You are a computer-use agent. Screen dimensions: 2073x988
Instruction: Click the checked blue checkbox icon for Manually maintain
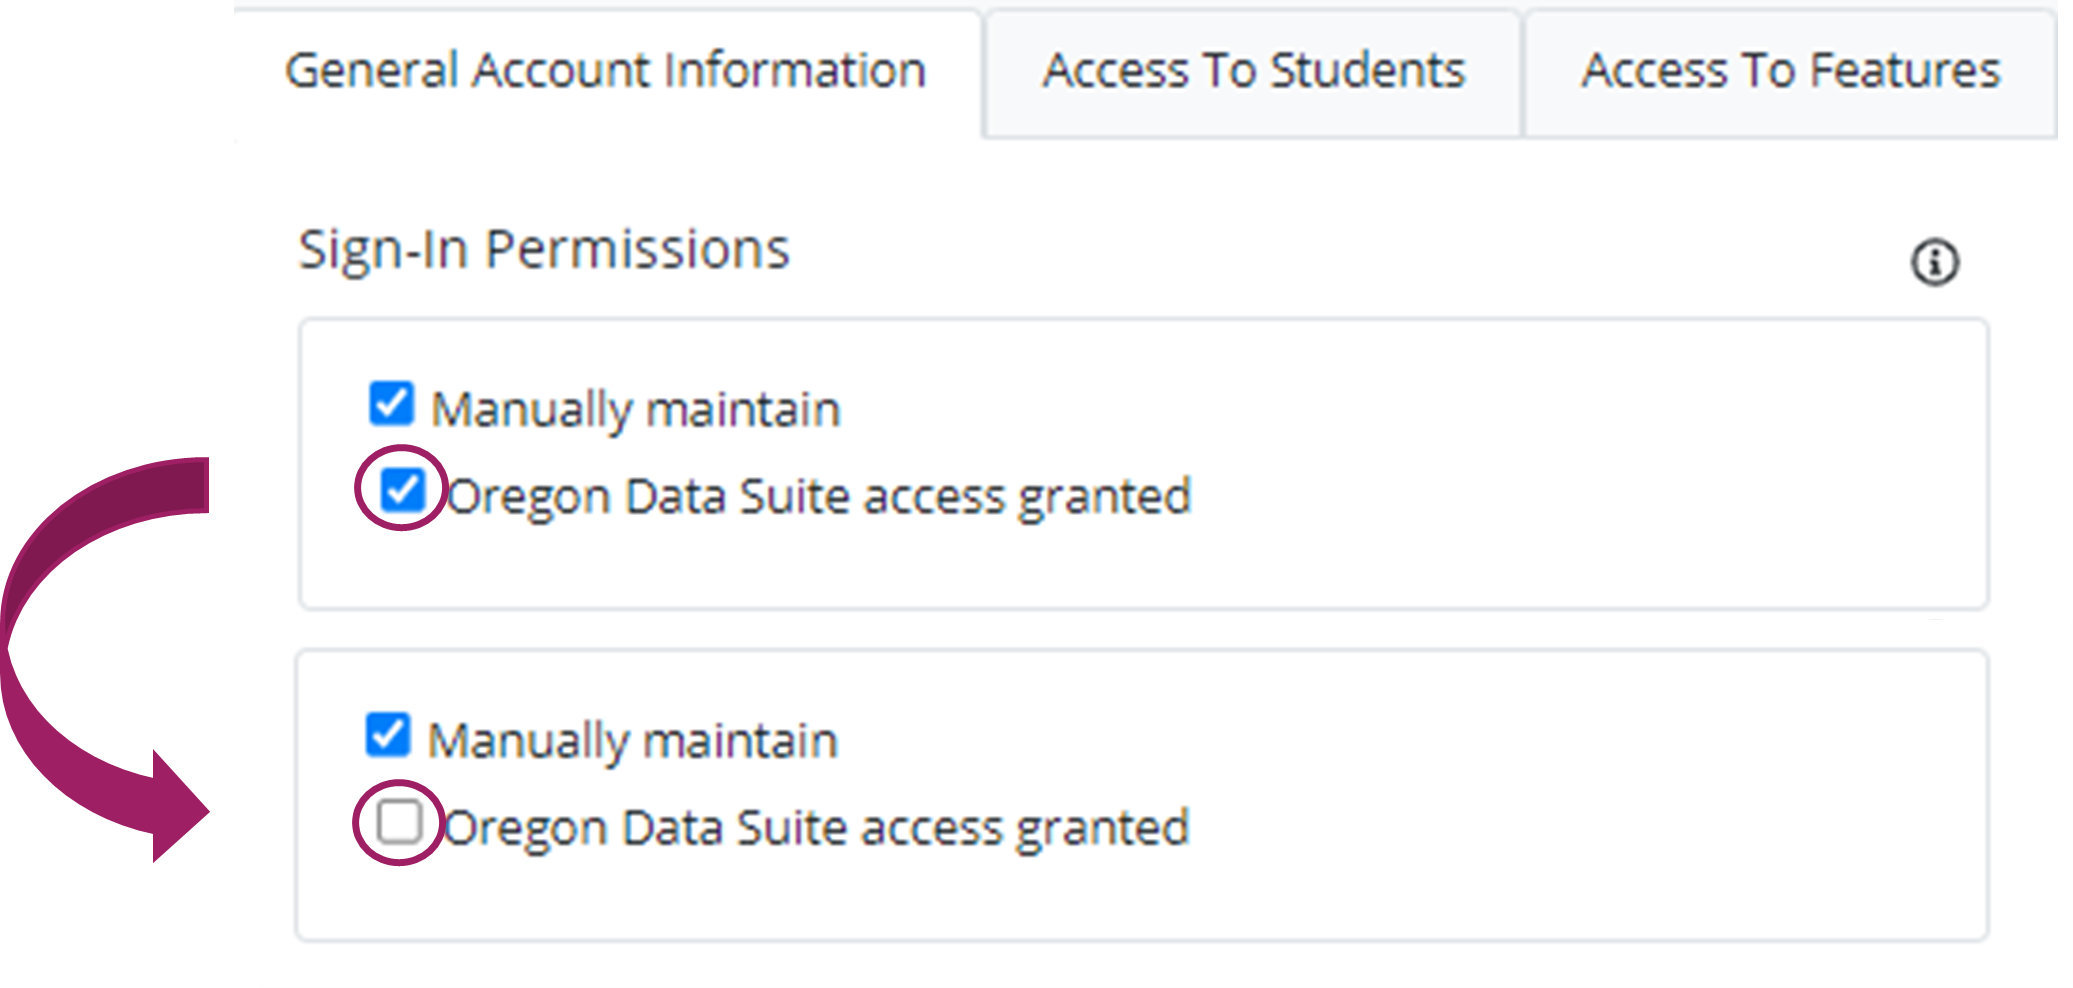(x=389, y=405)
